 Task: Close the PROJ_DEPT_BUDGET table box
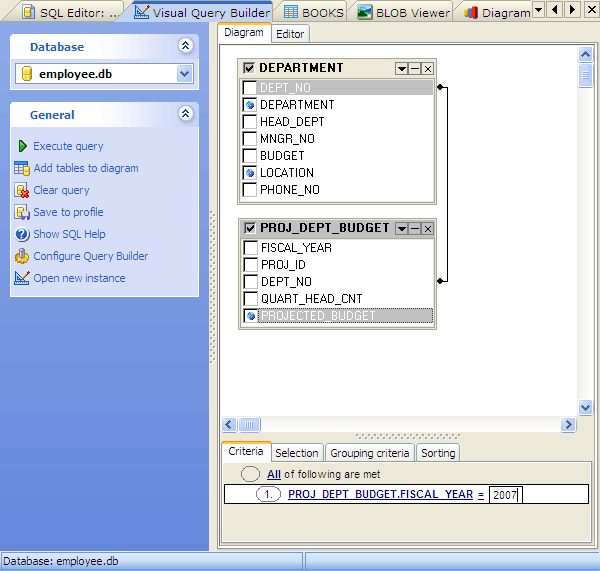pos(428,229)
